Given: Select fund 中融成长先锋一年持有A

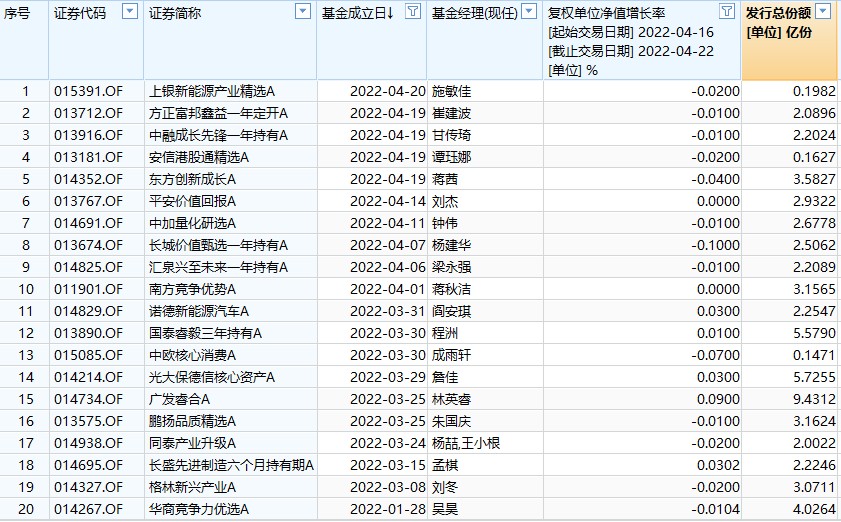Looking at the screenshot, I should tap(218, 135).
